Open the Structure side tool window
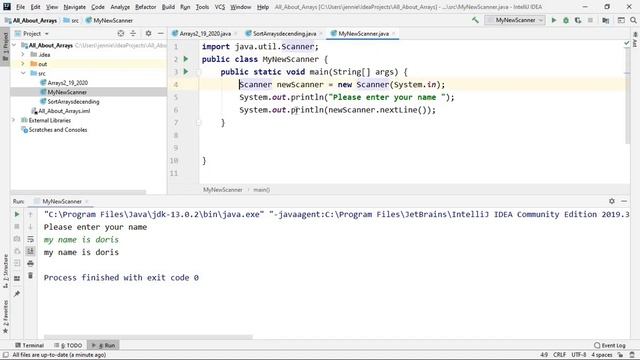Viewport: 640px width, 360px height. pyautogui.click(x=5, y=272)
